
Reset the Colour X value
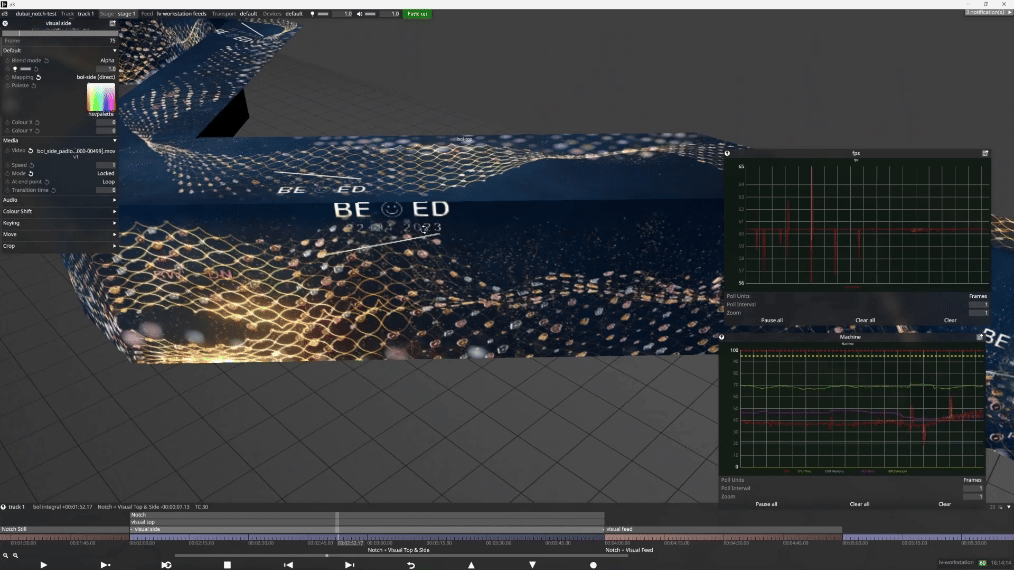38,122
